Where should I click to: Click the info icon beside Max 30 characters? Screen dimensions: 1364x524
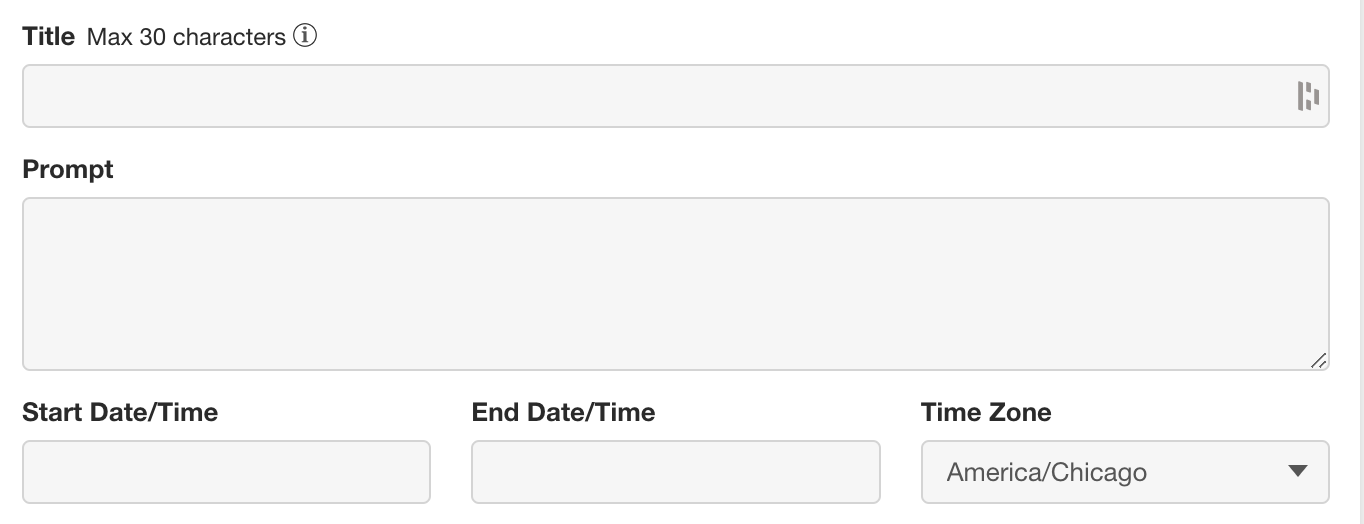click(305, 37)
